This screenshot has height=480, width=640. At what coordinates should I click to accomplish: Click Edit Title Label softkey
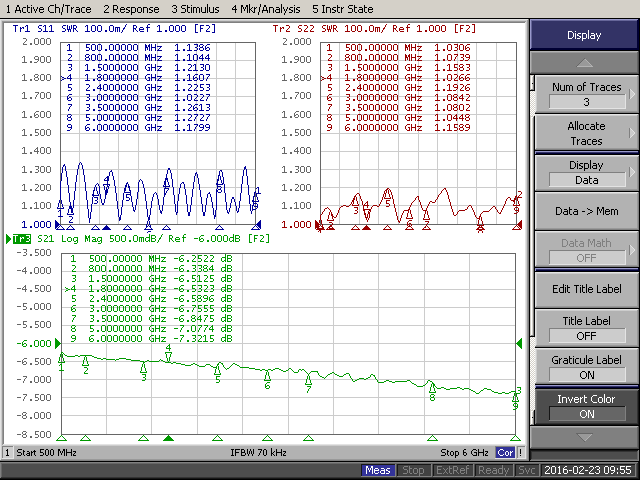(x=586, y=289)
